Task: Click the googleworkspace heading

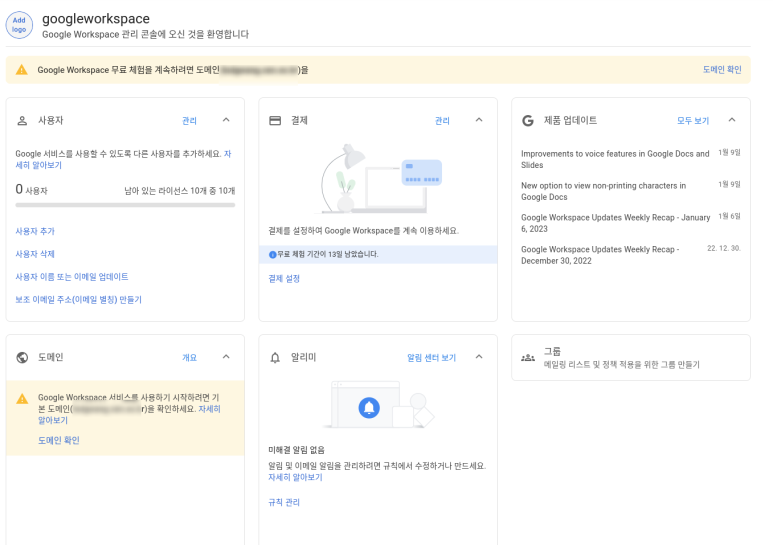Action: (x=96, y=19)
